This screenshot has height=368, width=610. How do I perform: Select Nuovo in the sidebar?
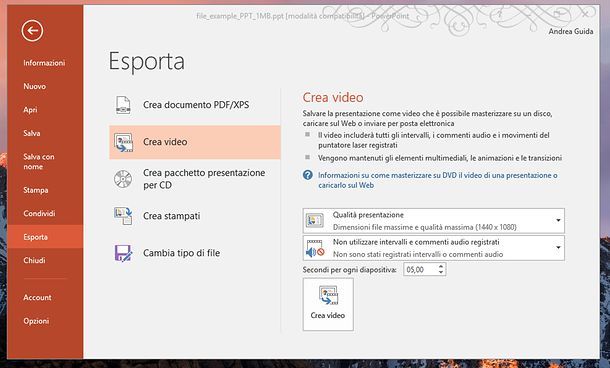click(x=35, y=86)
